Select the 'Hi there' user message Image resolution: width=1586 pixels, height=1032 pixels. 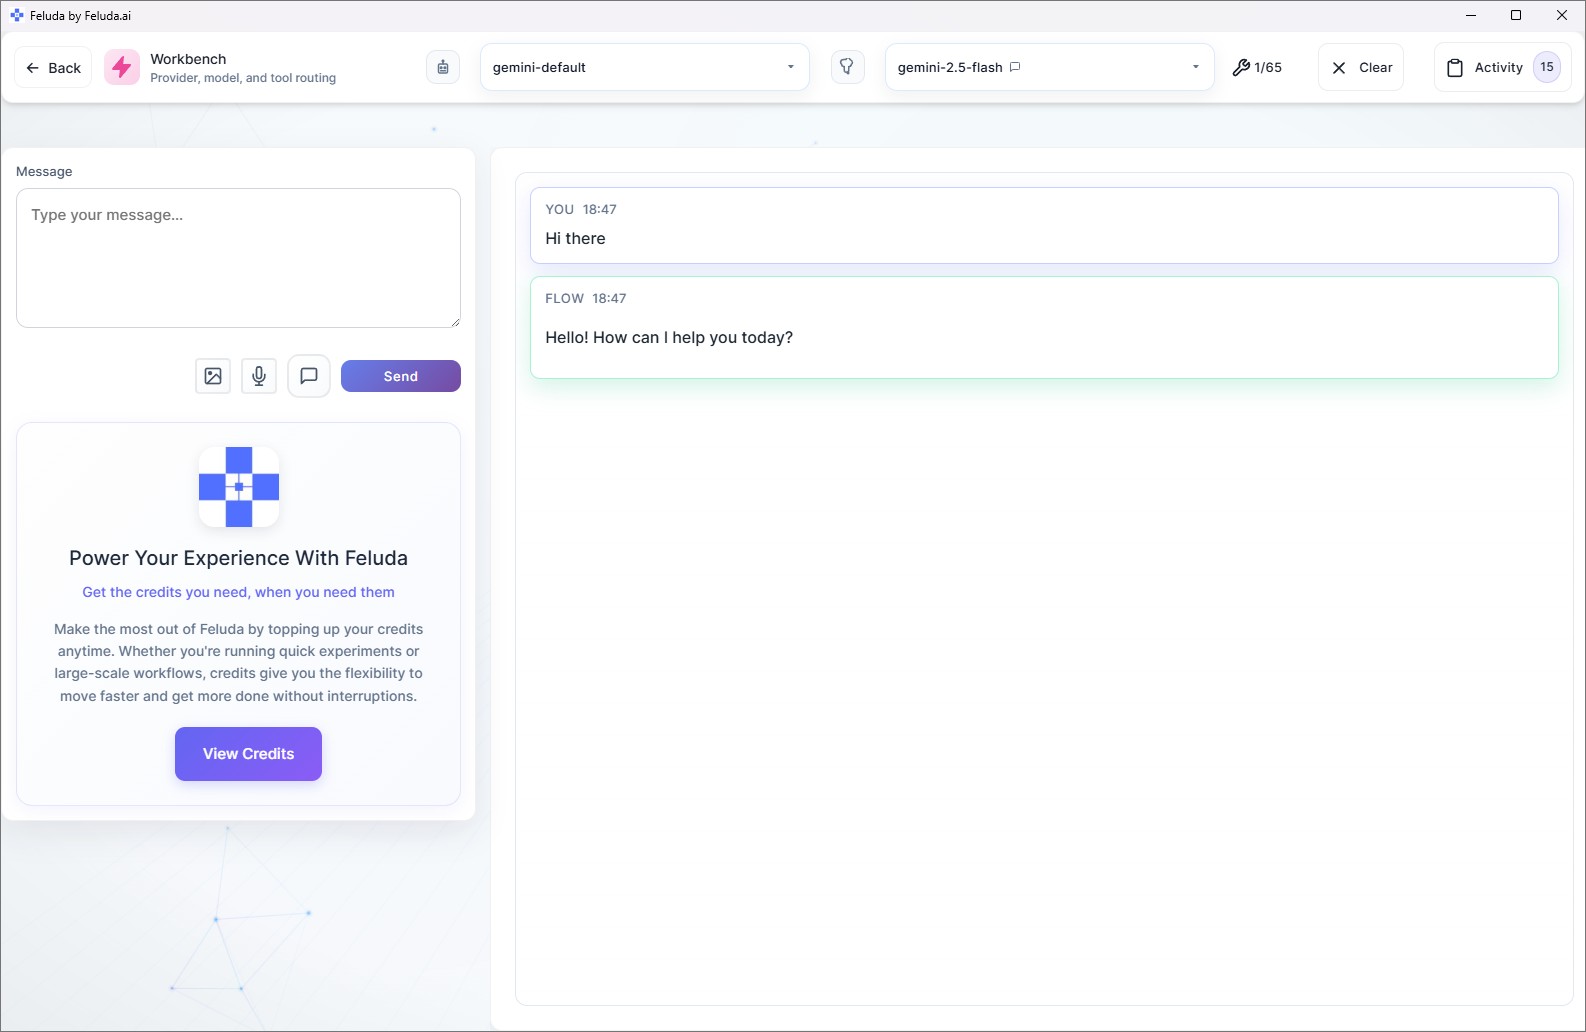click(x=1043, y=226)
